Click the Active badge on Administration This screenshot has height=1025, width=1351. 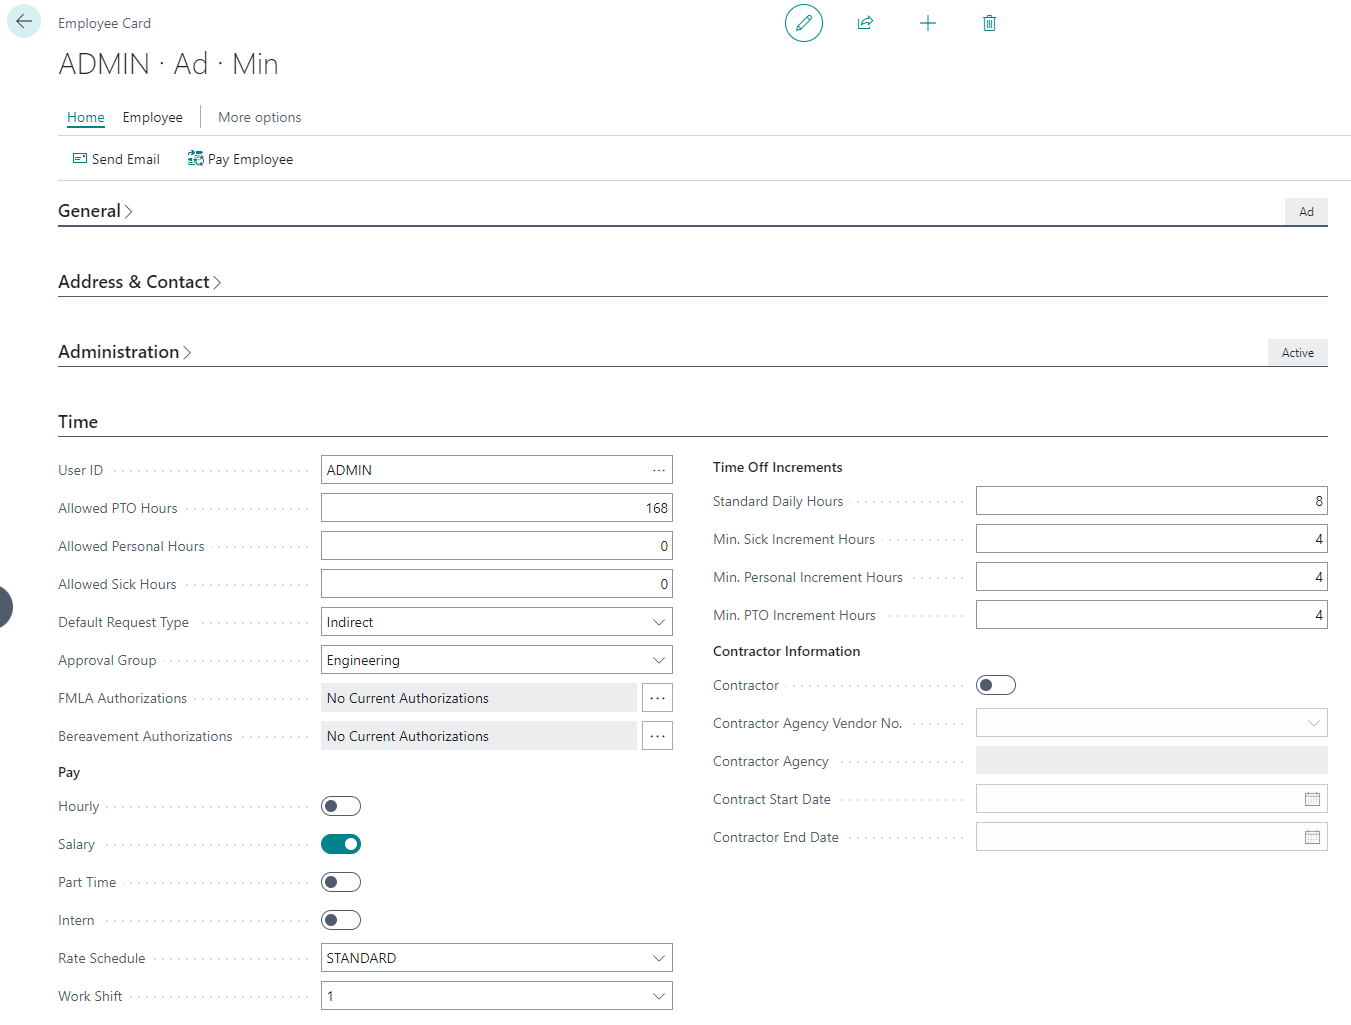(x=1297, y=352)
